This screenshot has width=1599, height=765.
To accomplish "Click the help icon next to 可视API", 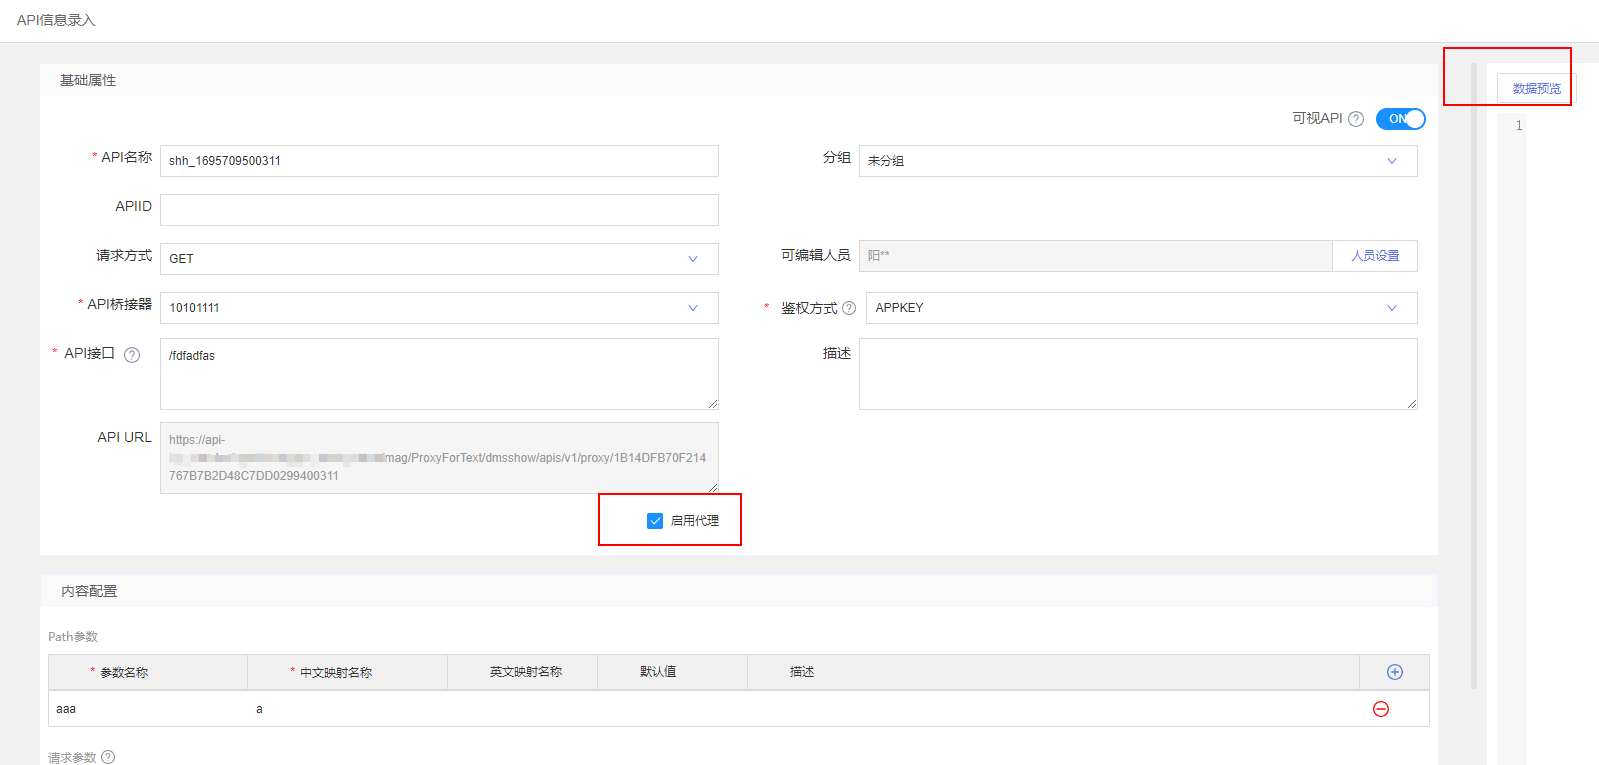I will tap(1356, 119).
